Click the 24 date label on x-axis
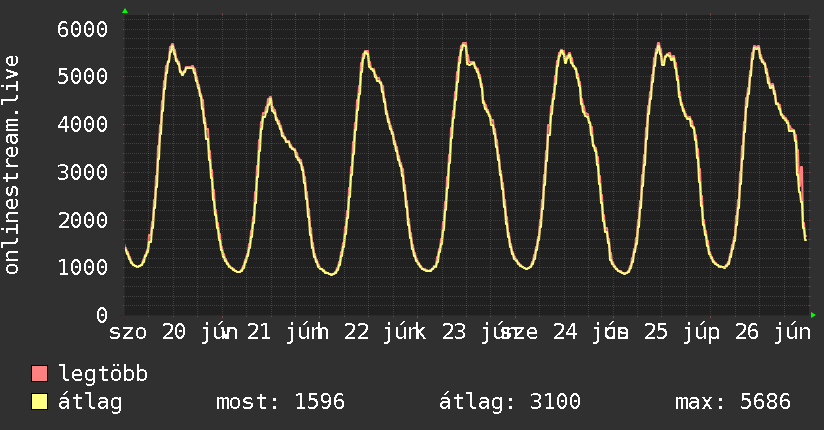The image size is (824, 430). coord(565,332)
